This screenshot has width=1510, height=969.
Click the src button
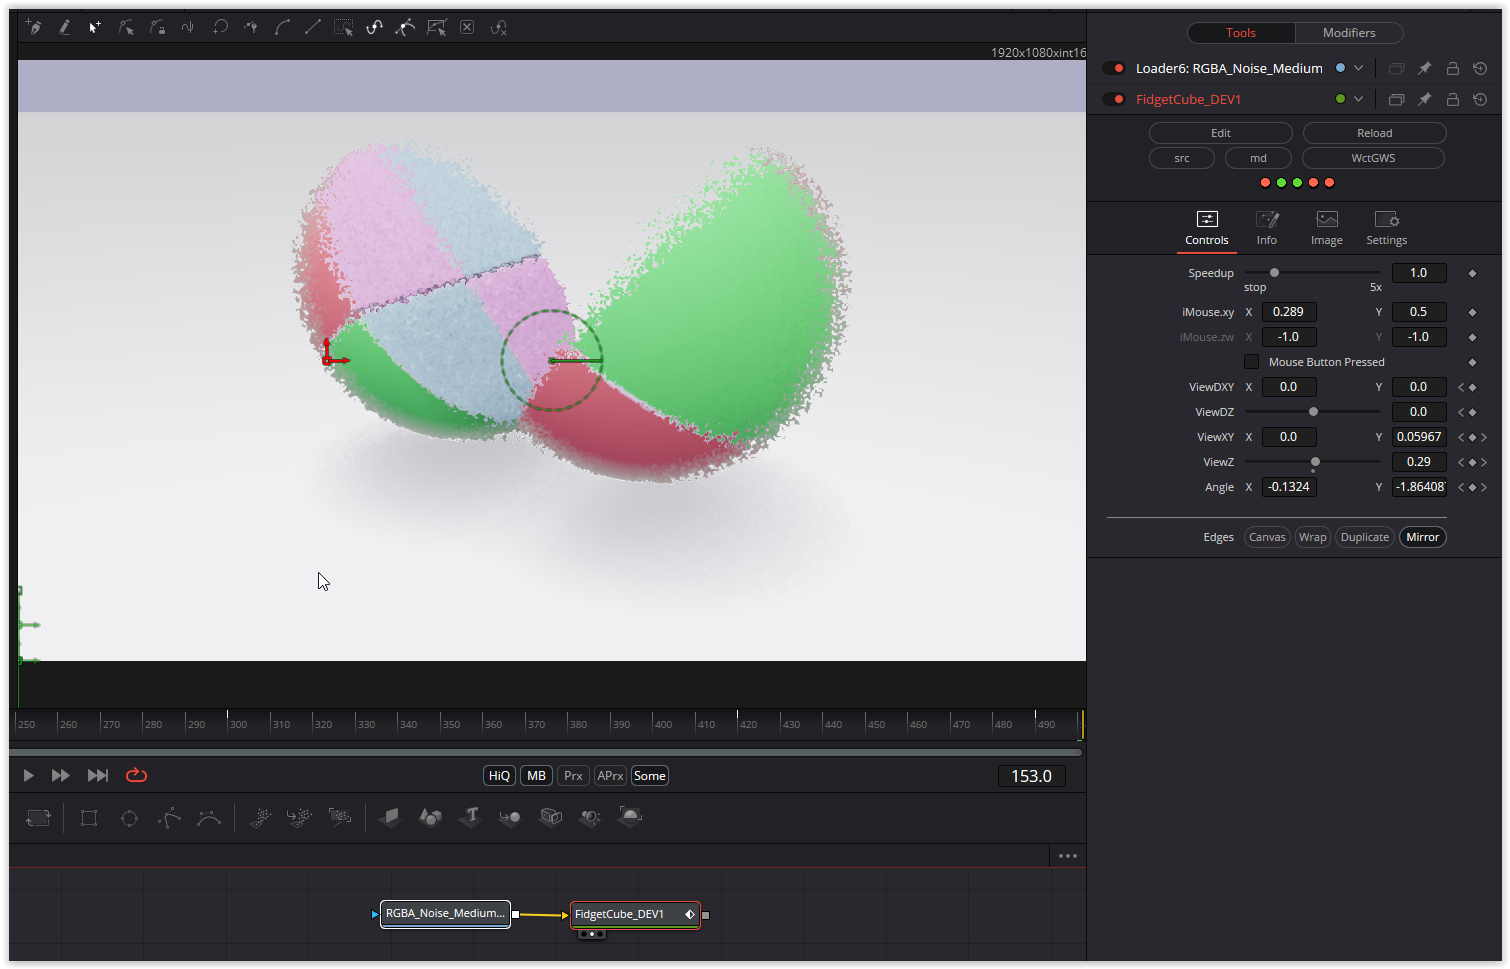click(x=1182, y=158)
